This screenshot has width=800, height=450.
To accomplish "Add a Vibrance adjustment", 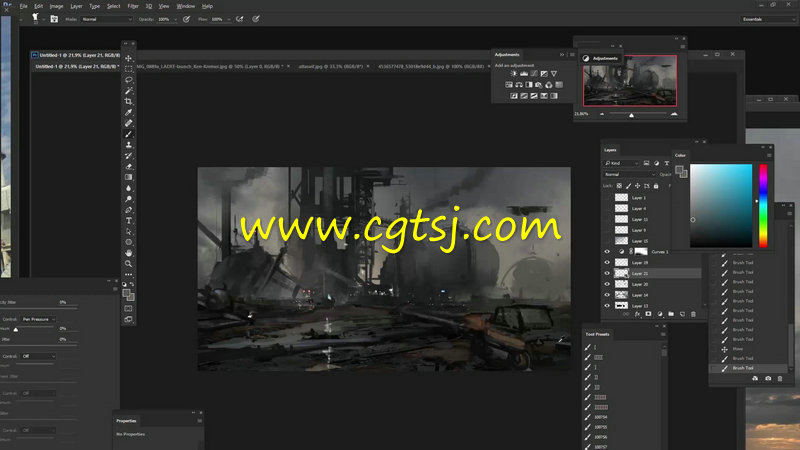I will pyautogui.click(x=554, y=74).
